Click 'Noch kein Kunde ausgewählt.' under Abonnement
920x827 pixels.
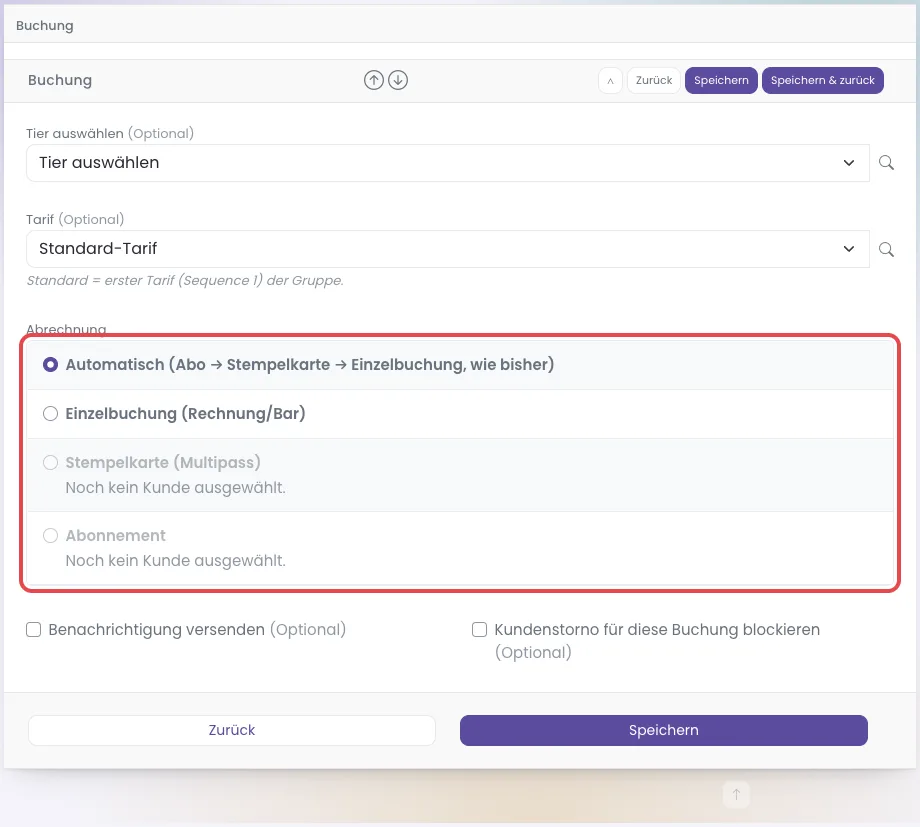[x=175, y=561]
